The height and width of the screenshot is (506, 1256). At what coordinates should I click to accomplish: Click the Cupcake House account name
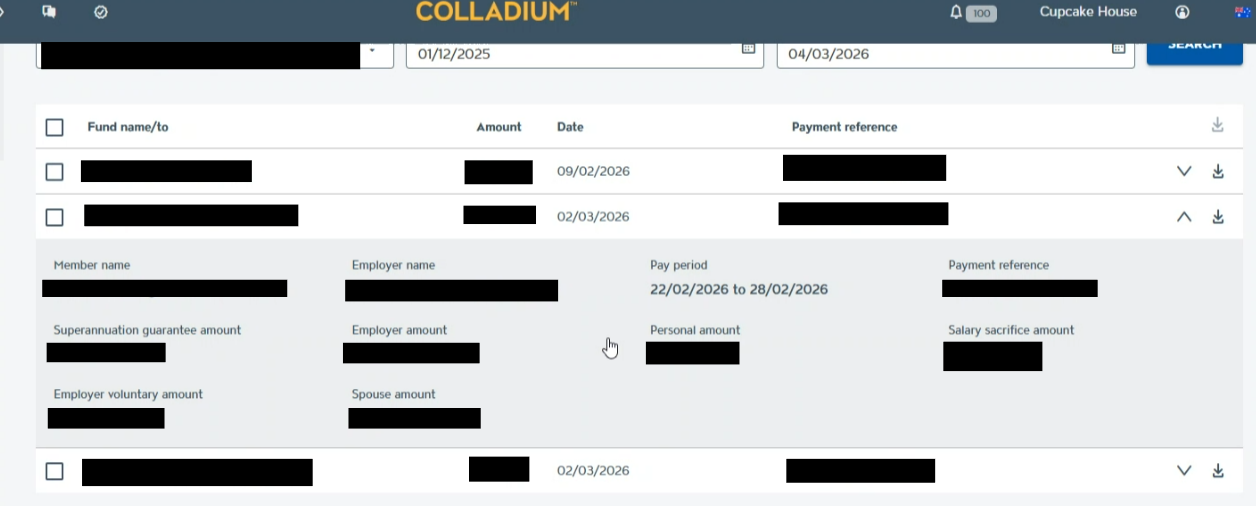pos(1088,12)
